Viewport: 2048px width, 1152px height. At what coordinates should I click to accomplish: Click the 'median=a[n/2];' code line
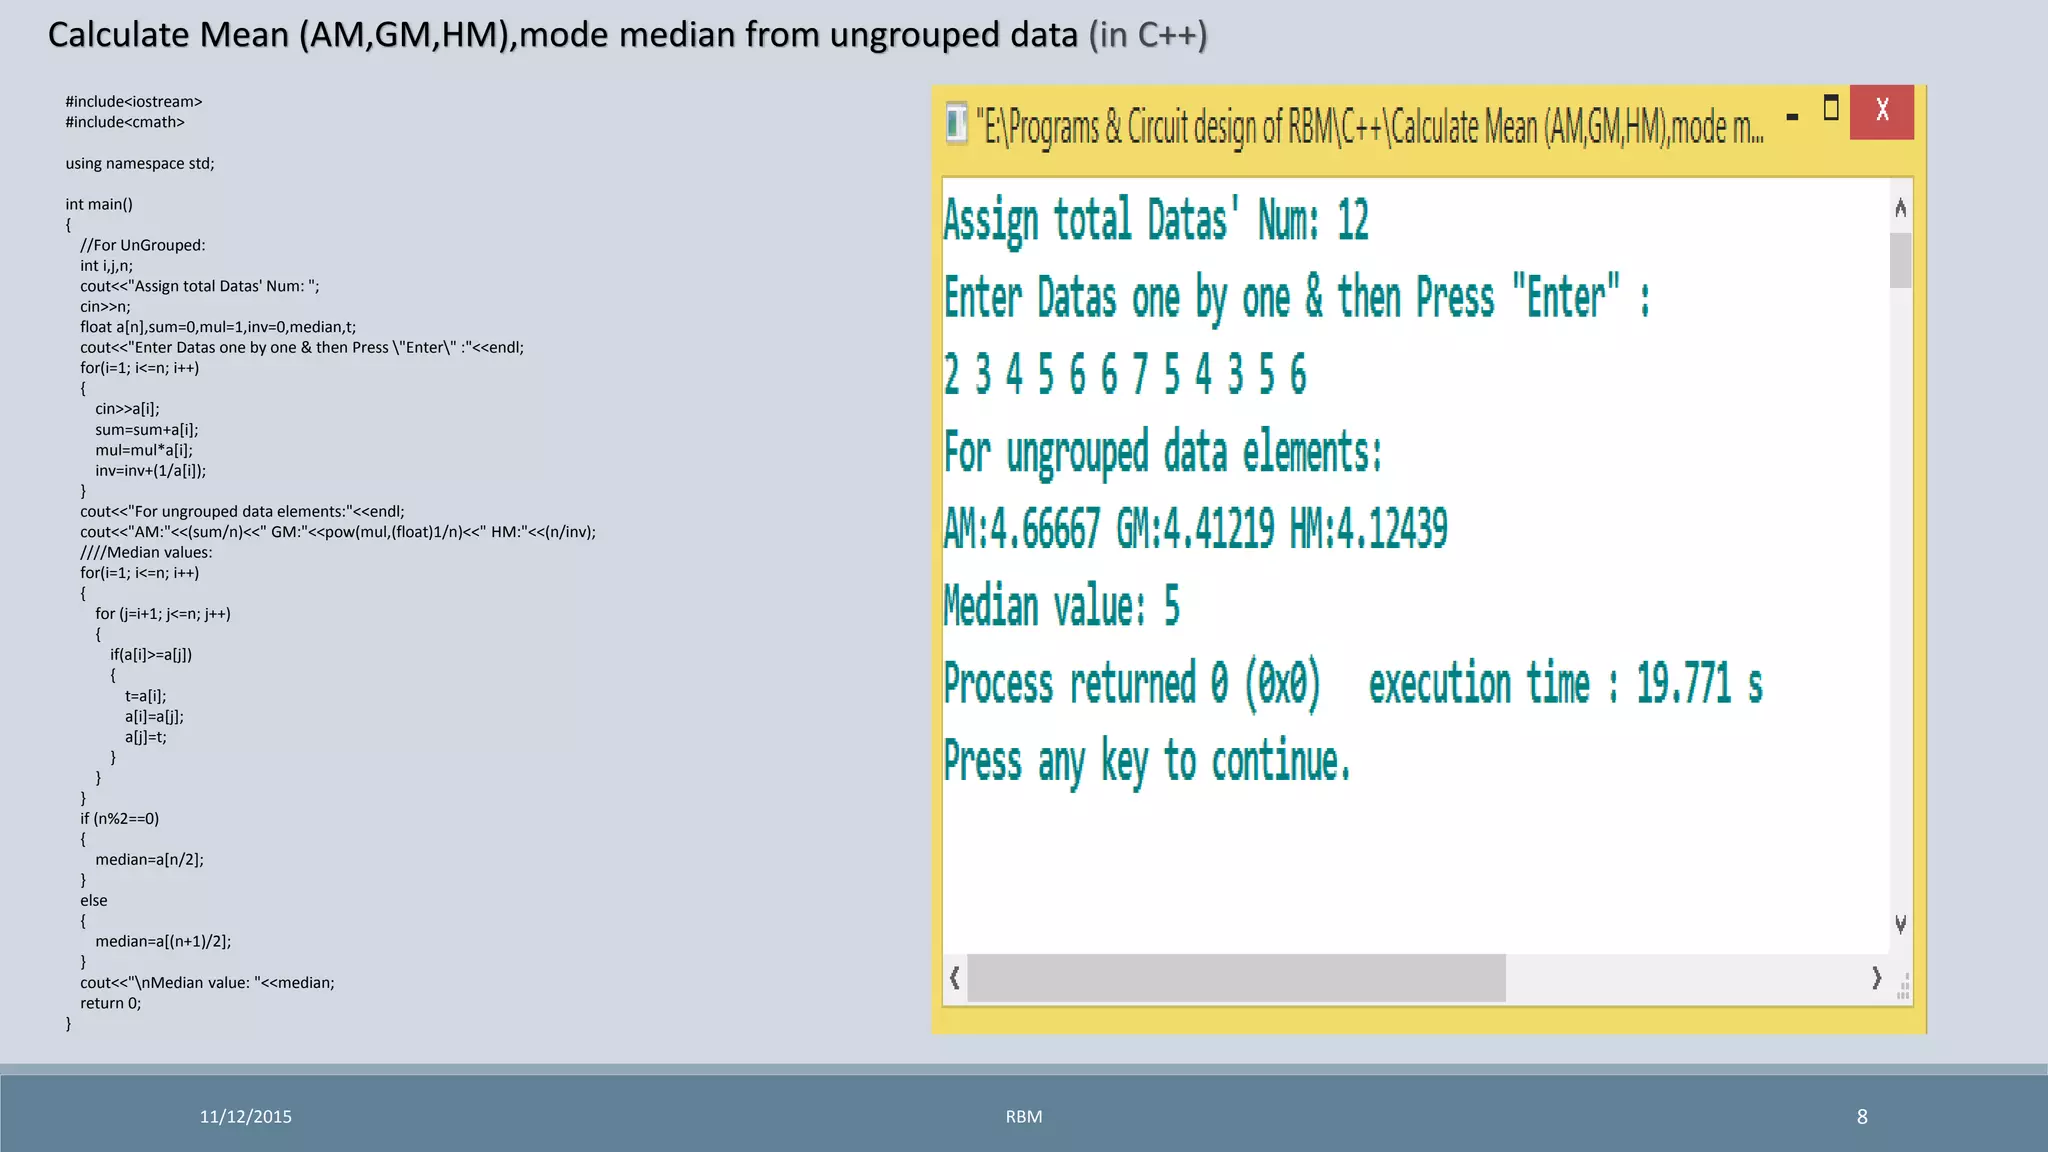tap(150, 859)
